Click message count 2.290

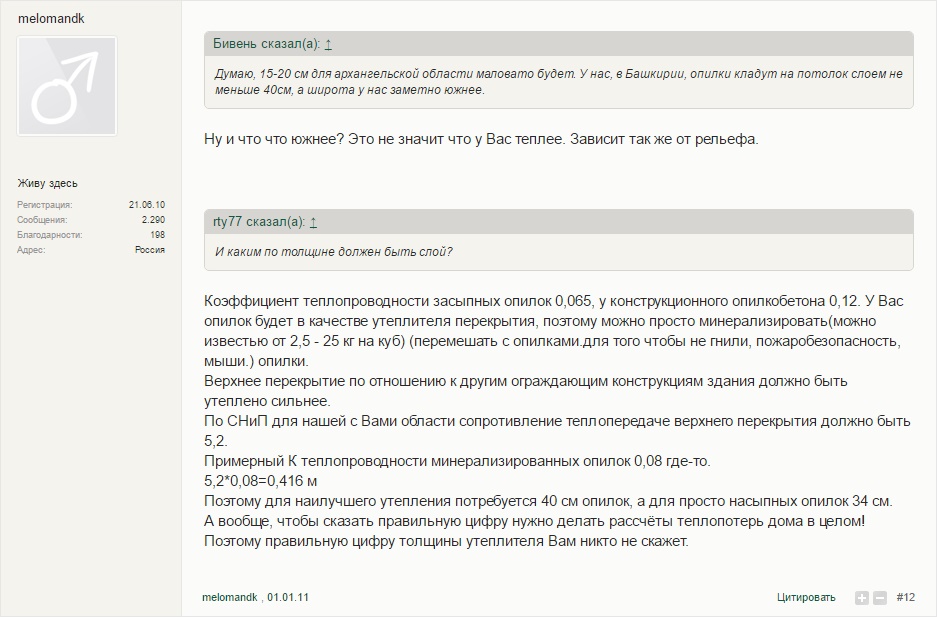(153, 220)
